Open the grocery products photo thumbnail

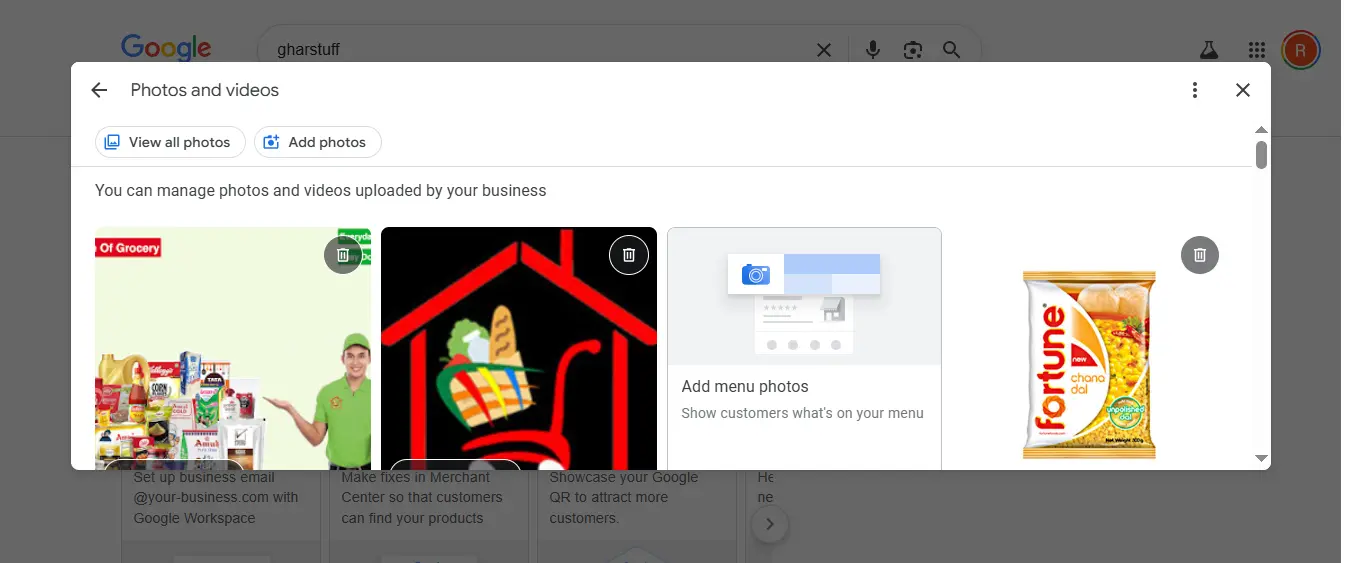233,348
